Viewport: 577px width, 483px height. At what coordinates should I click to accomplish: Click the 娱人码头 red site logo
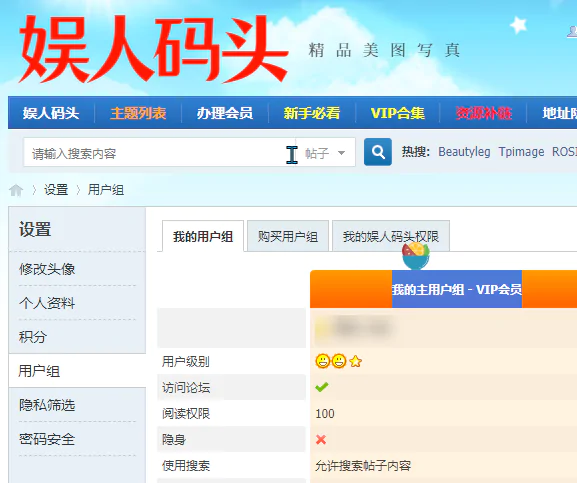[153, 48]
